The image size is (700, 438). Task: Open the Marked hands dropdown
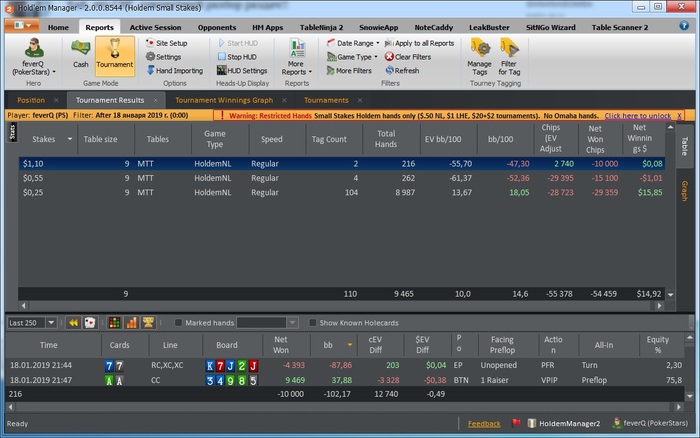[x=292, y=322]
